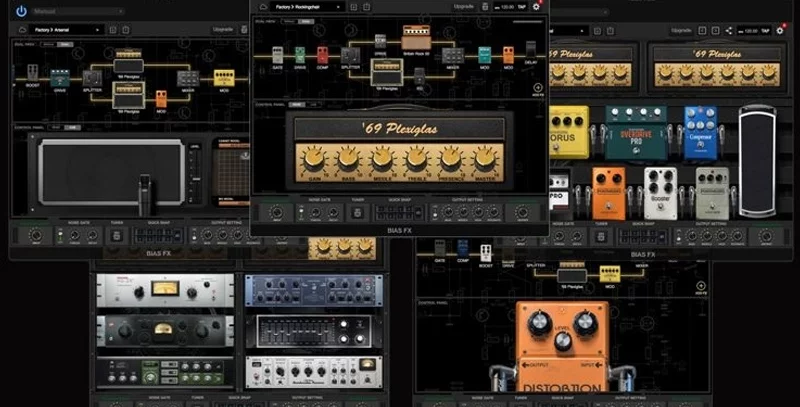Open the settings gear in the right window
800x407 pixels.
click(780, 31)
